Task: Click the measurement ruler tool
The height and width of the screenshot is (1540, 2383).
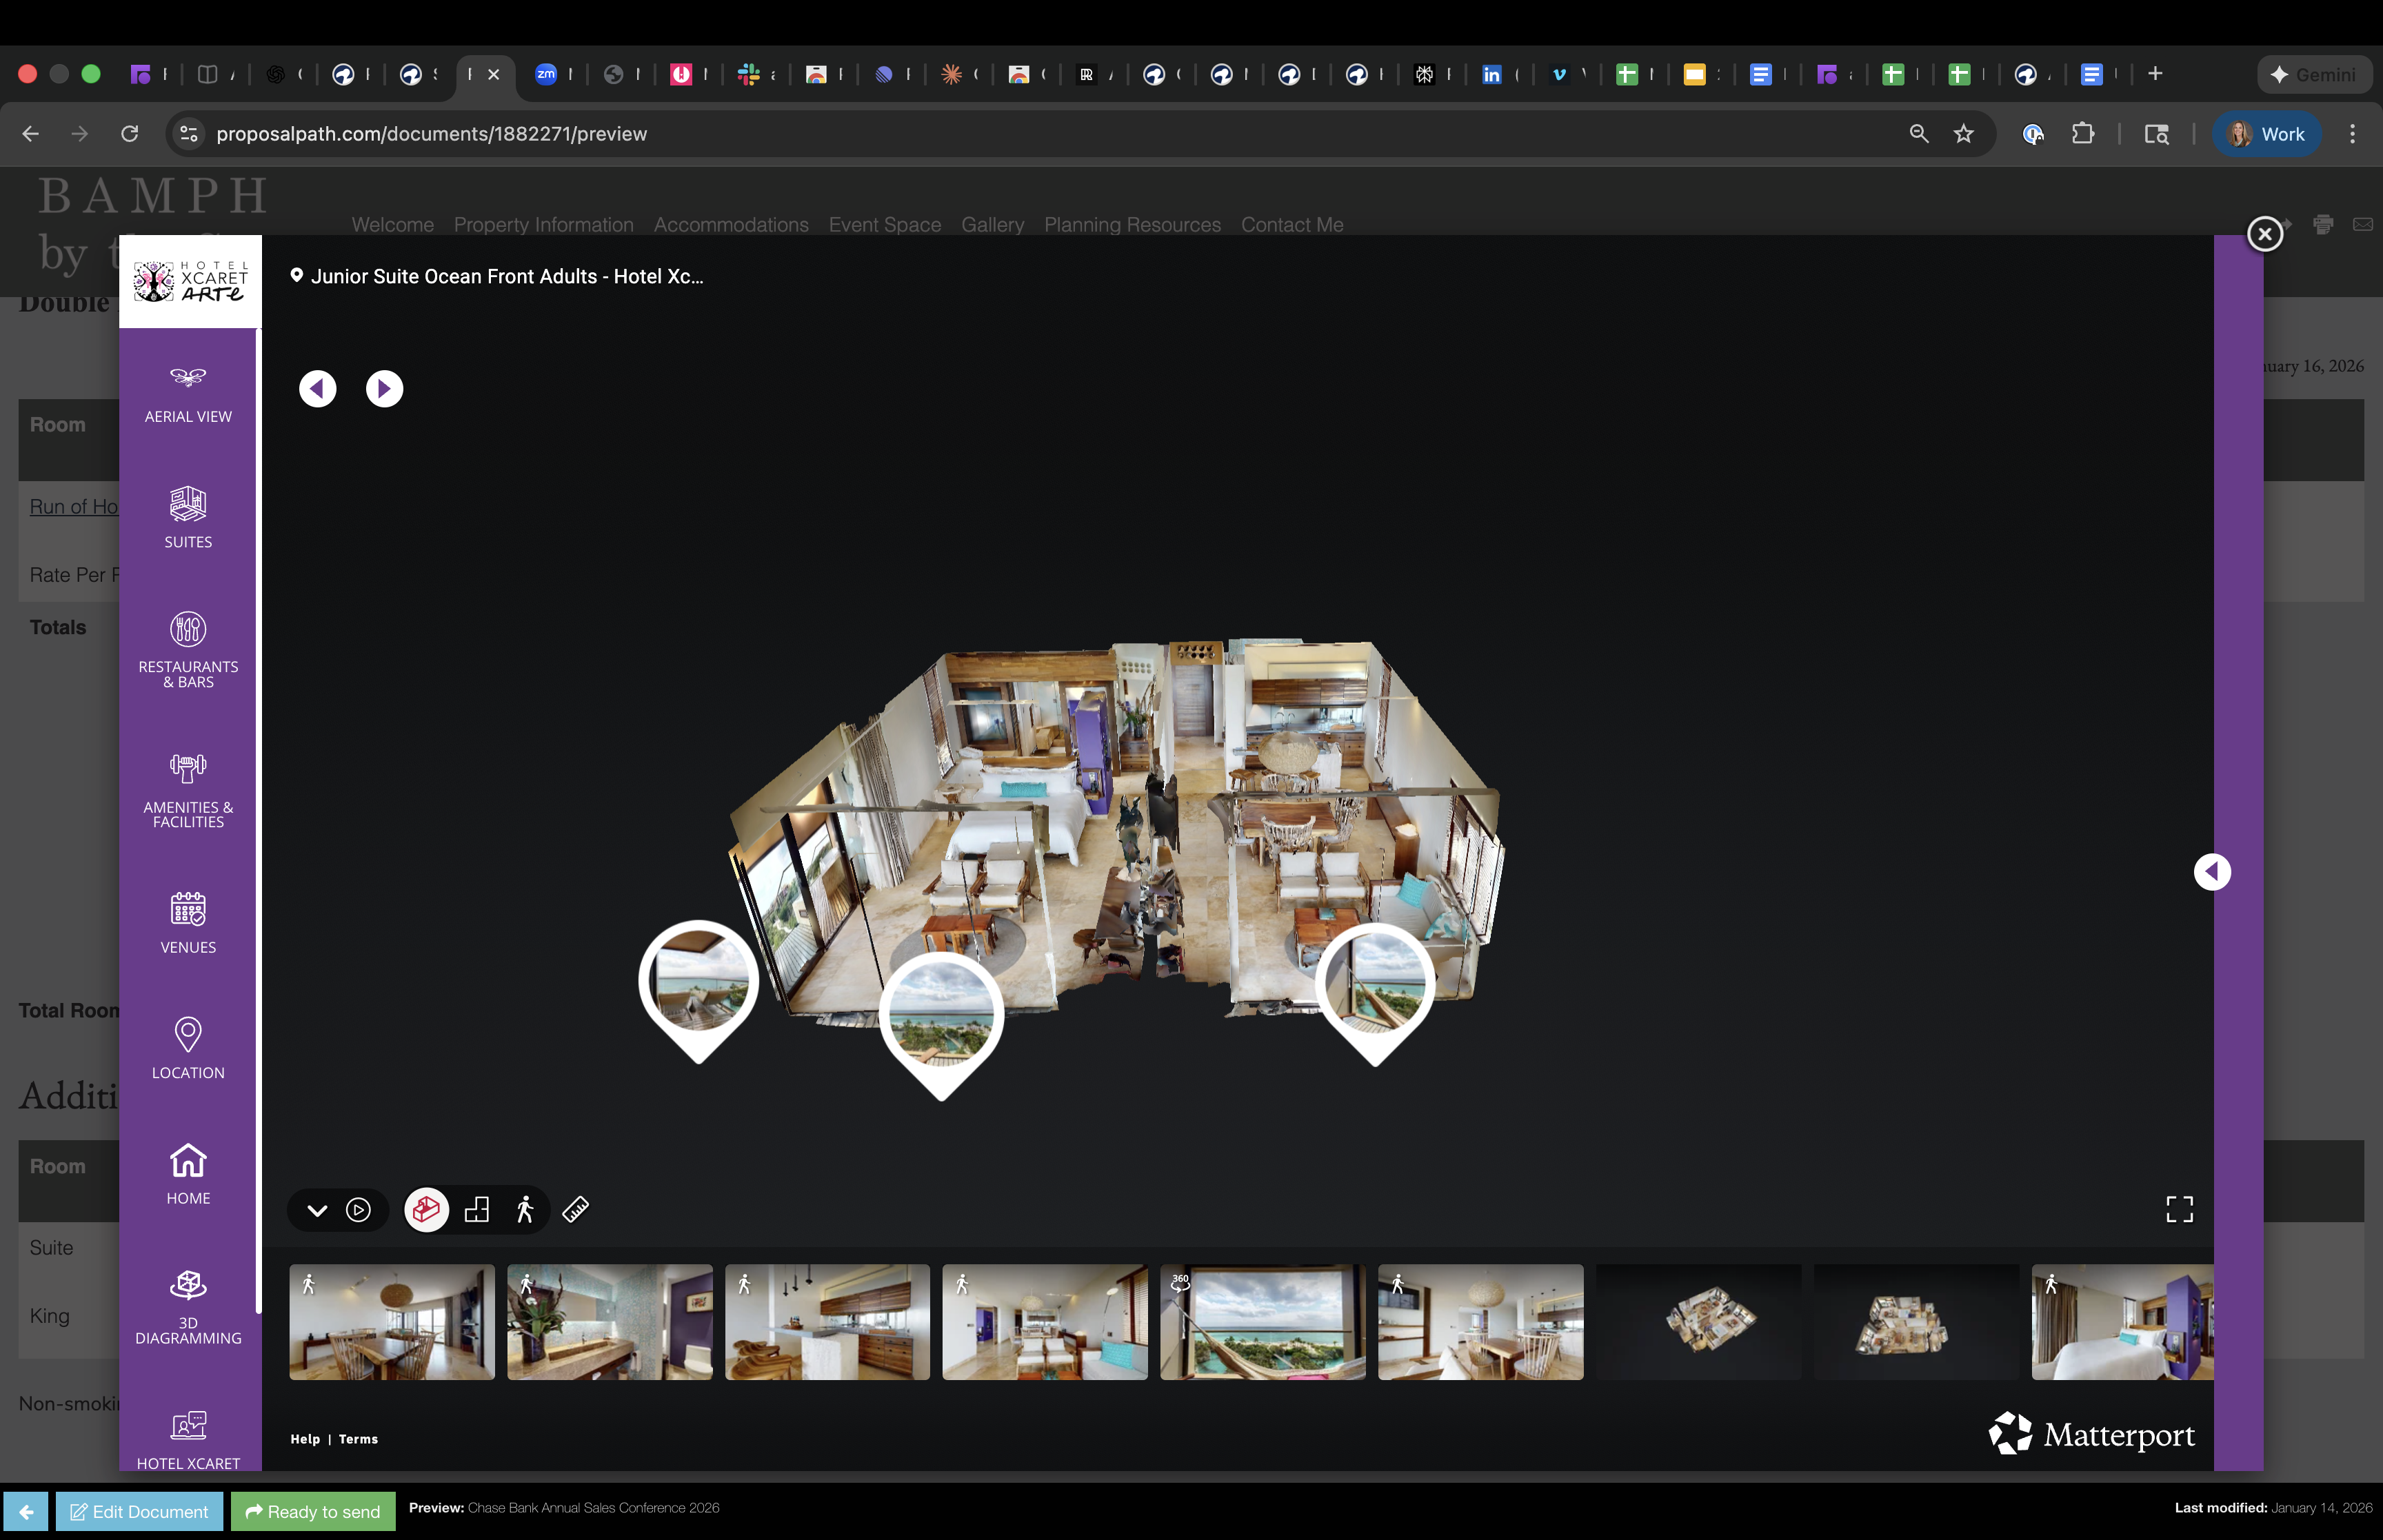Action: [x=576, y=1210]
